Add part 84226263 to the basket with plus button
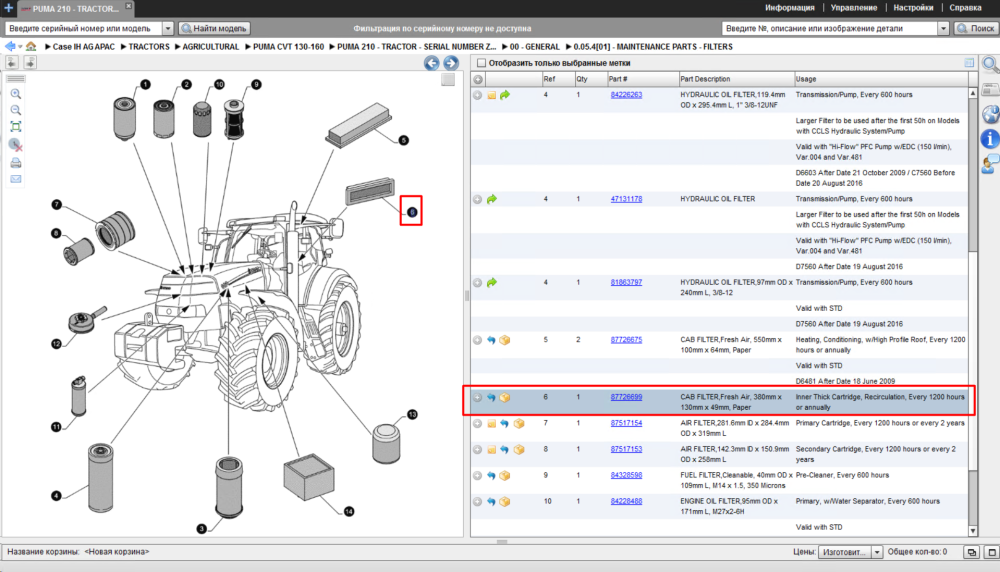 coord(478,95)
